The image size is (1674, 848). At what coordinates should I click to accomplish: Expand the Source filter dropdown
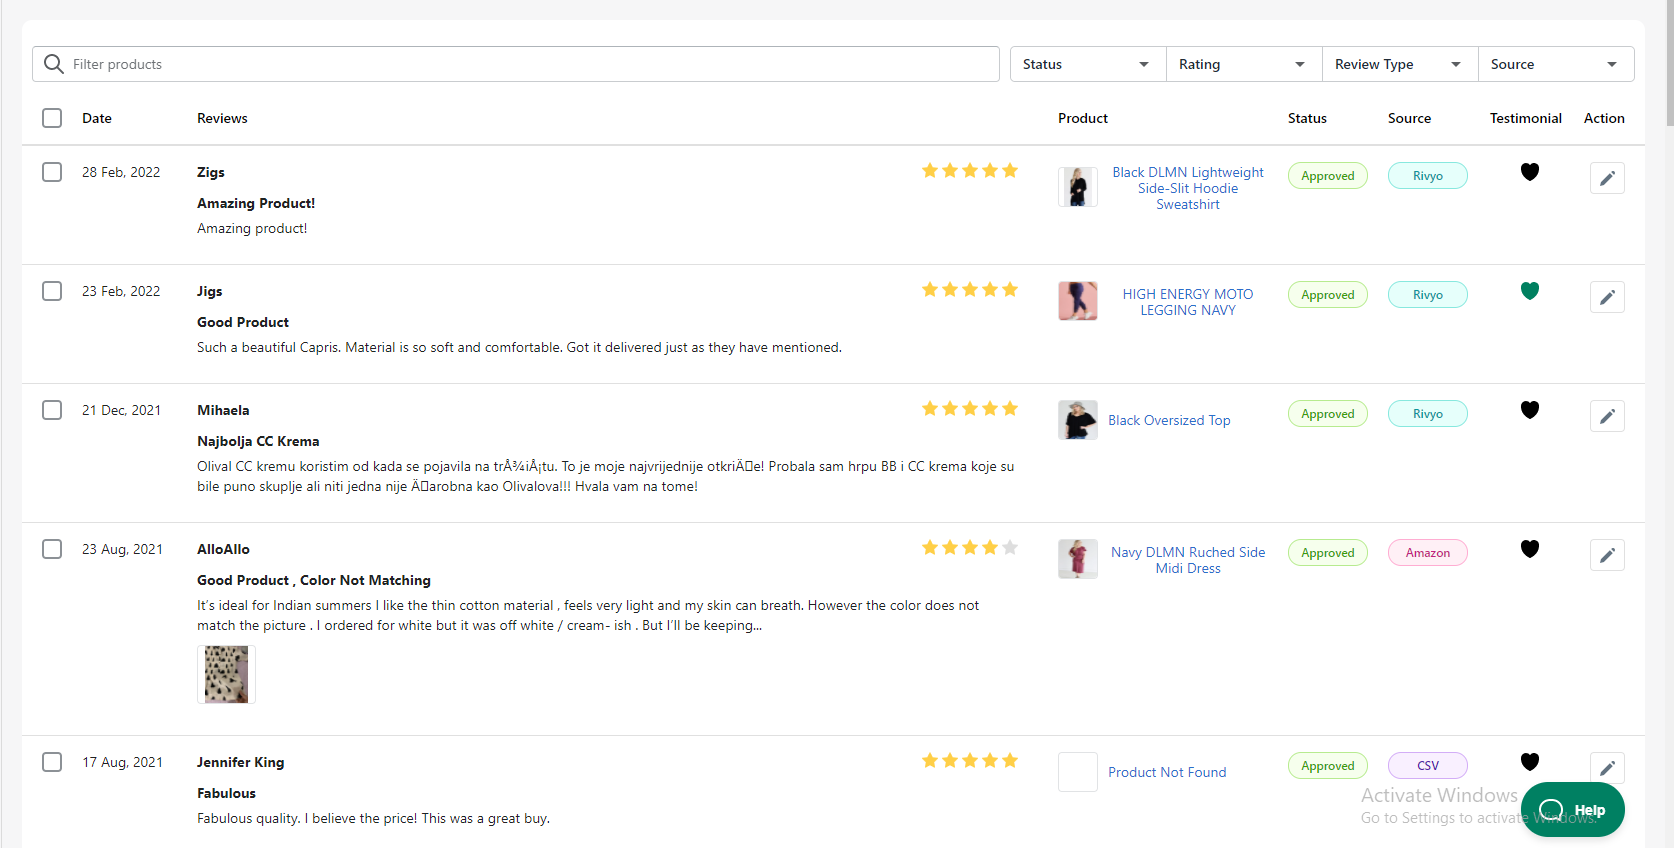1555,63
